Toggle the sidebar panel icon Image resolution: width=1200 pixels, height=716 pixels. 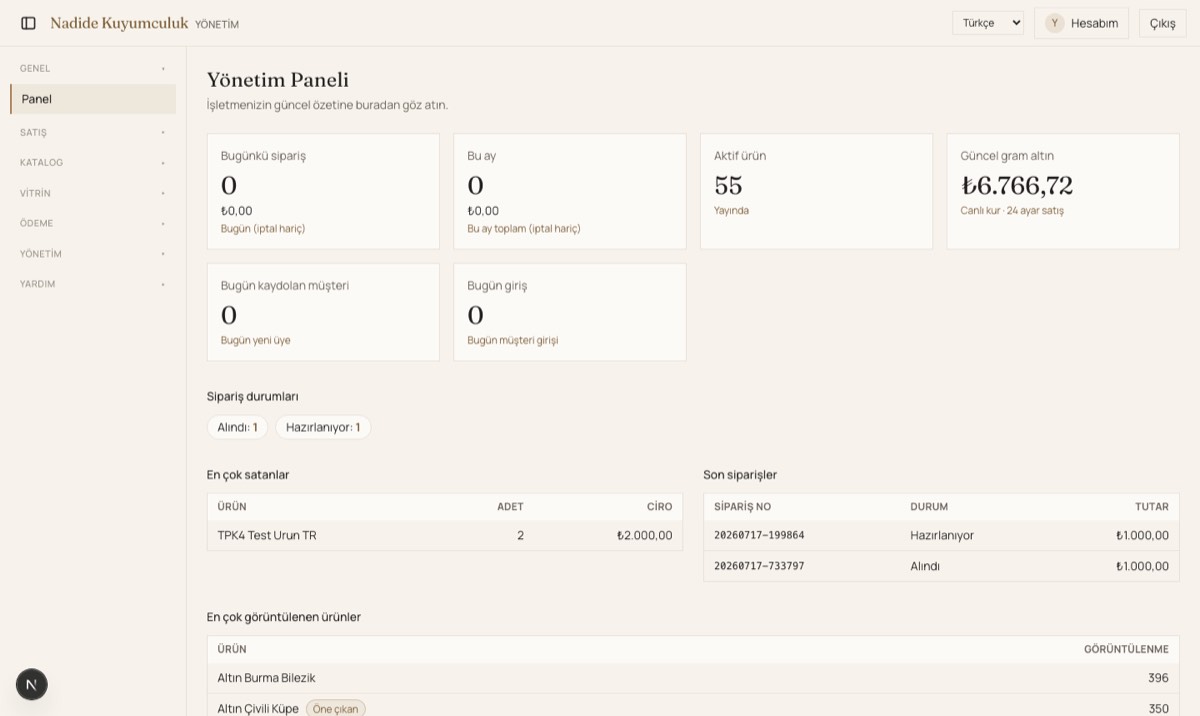pos(28,23)
